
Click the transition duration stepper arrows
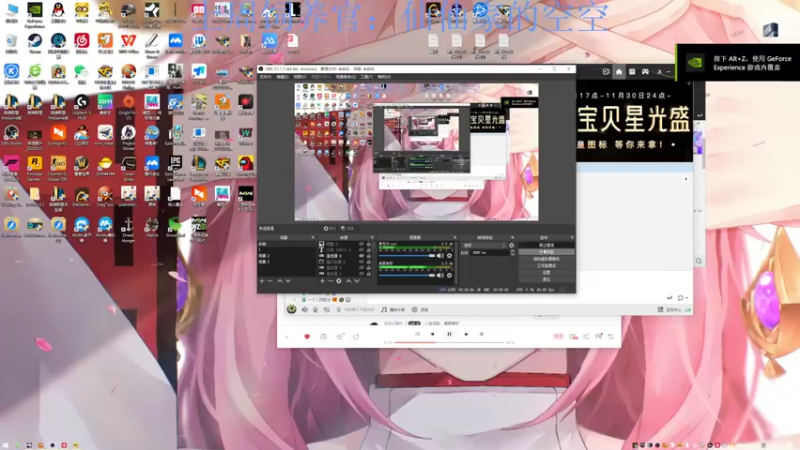(x=512, y=253)
